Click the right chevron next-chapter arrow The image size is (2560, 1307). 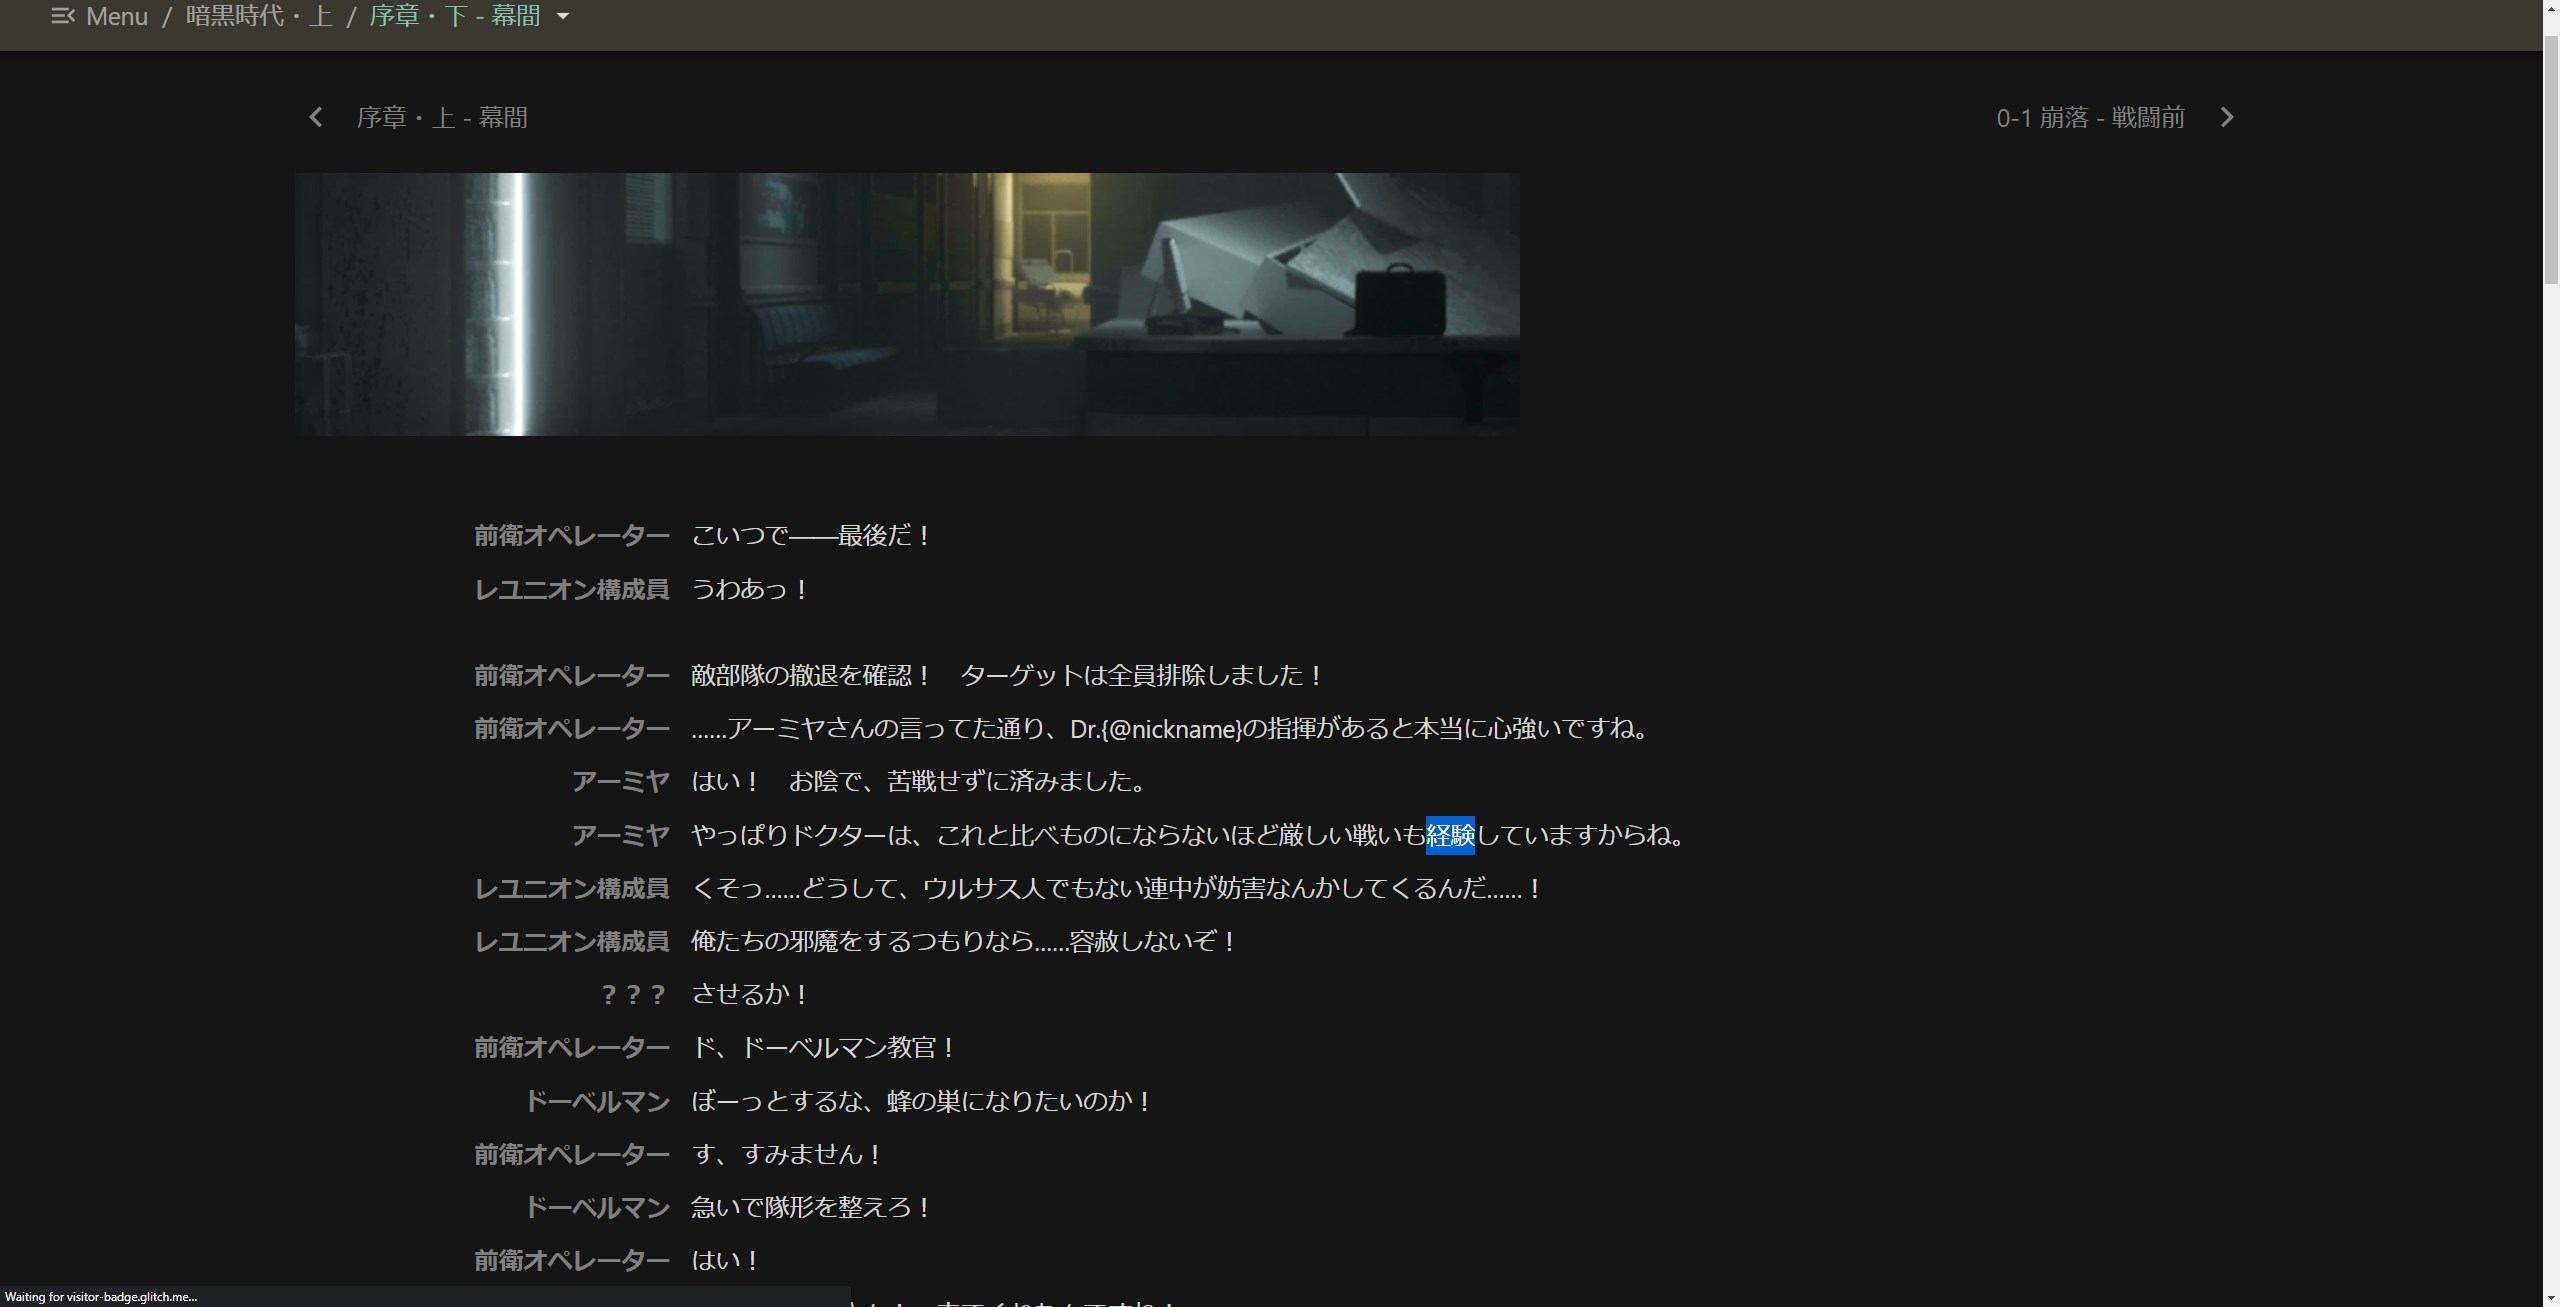(2227, 117)
